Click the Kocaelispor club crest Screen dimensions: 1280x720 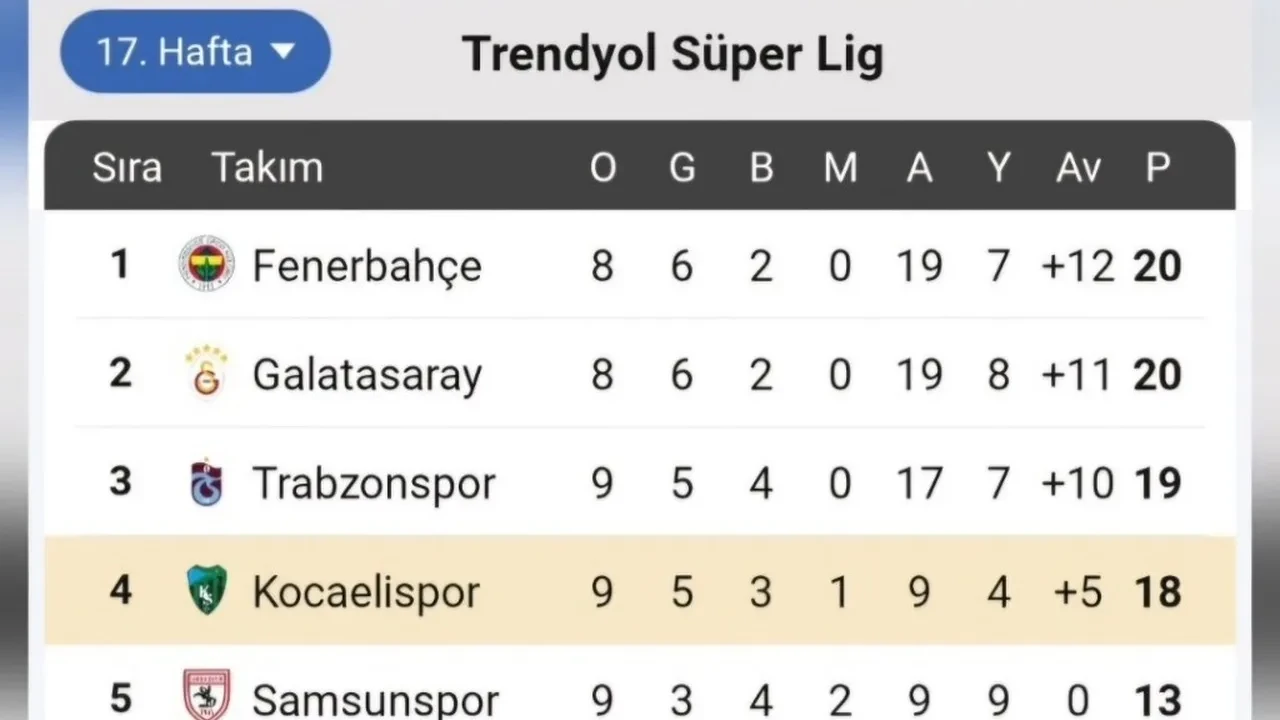pos(207,590)
